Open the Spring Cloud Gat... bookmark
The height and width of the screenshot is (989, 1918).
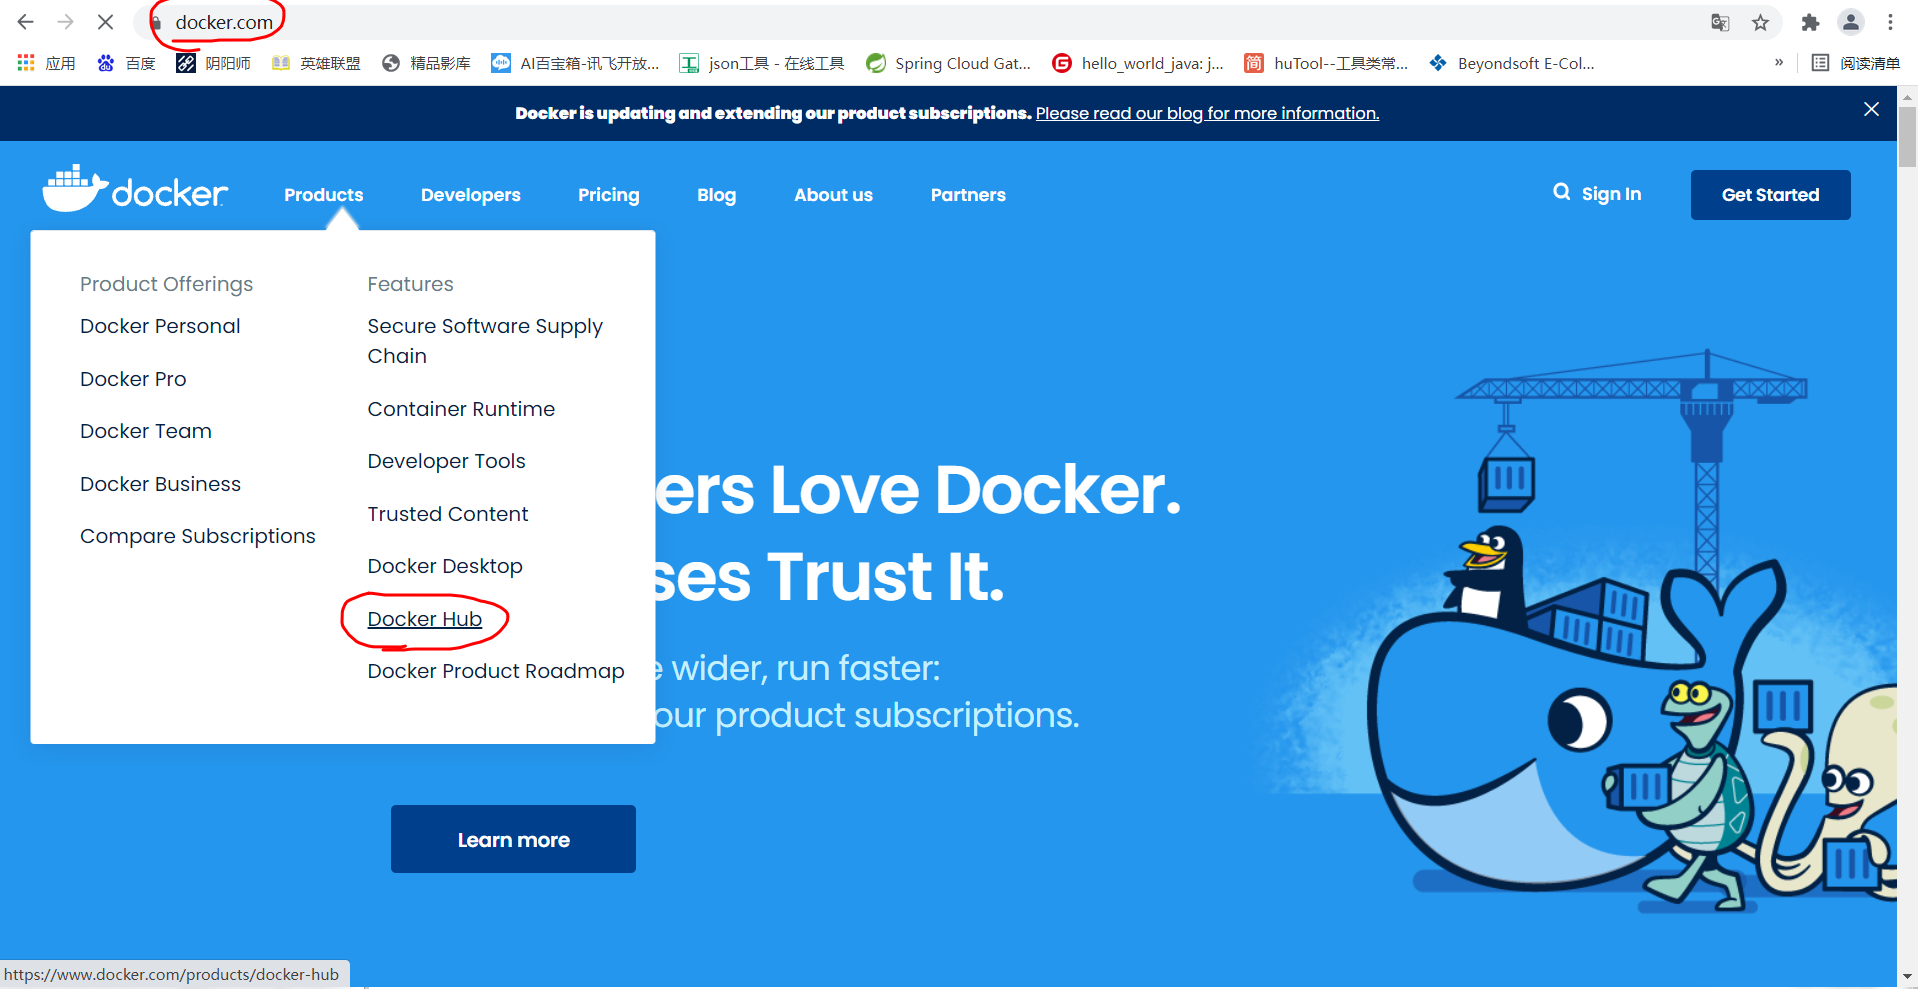click(948, 63)
